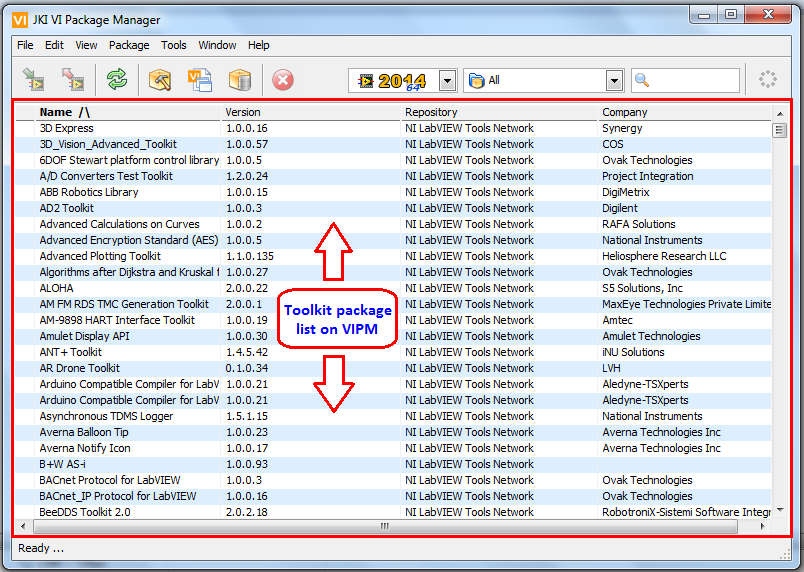The image size is (804, 572).
Task: Select the Averna Balloon Tip package
Action: (393, 432)
